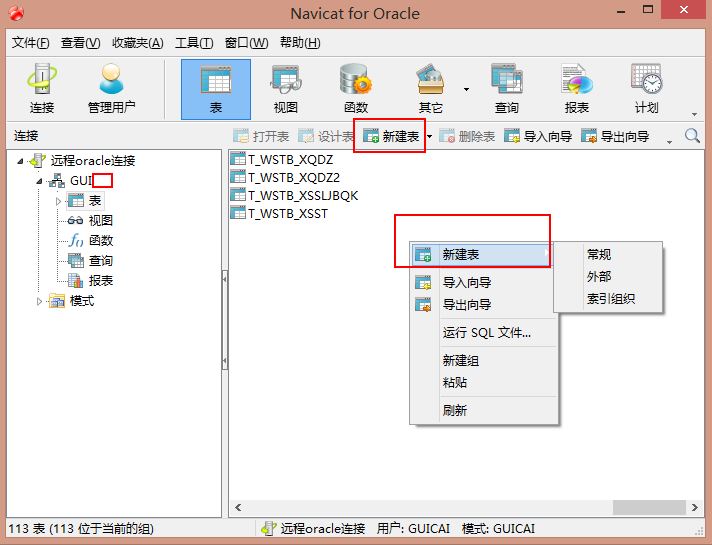Image resolution: width=712 pixels, height=545 pixels.
Task: Expand the 其它 dropdown arrow
Action: [x=466, y=89]
